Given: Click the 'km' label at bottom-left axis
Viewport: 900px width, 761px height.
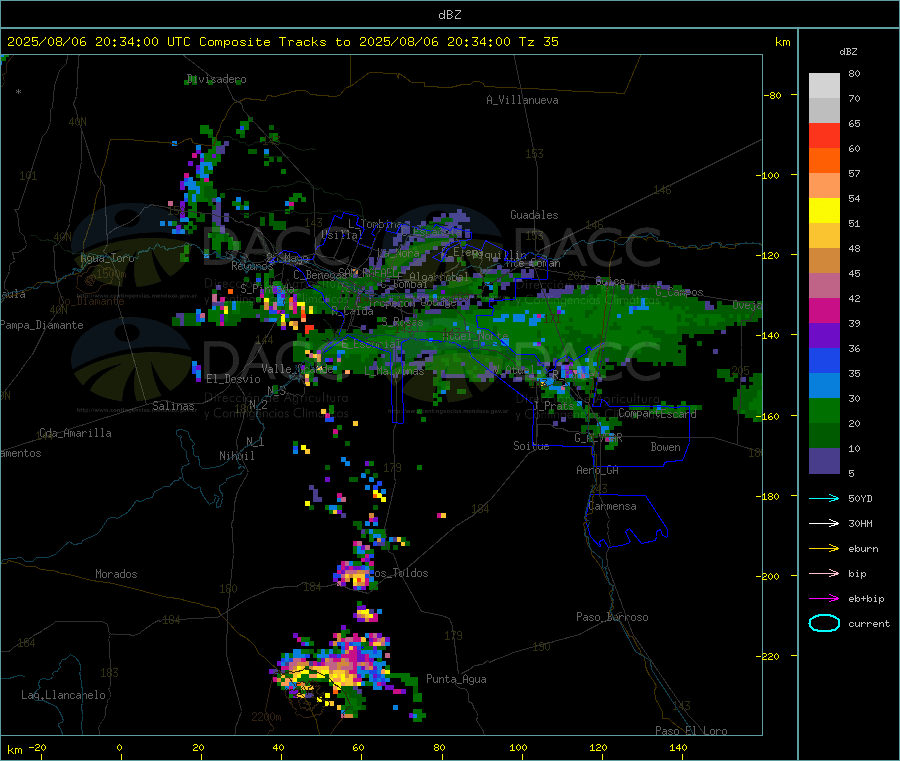Looking at the screenshot, I should 14,750.
